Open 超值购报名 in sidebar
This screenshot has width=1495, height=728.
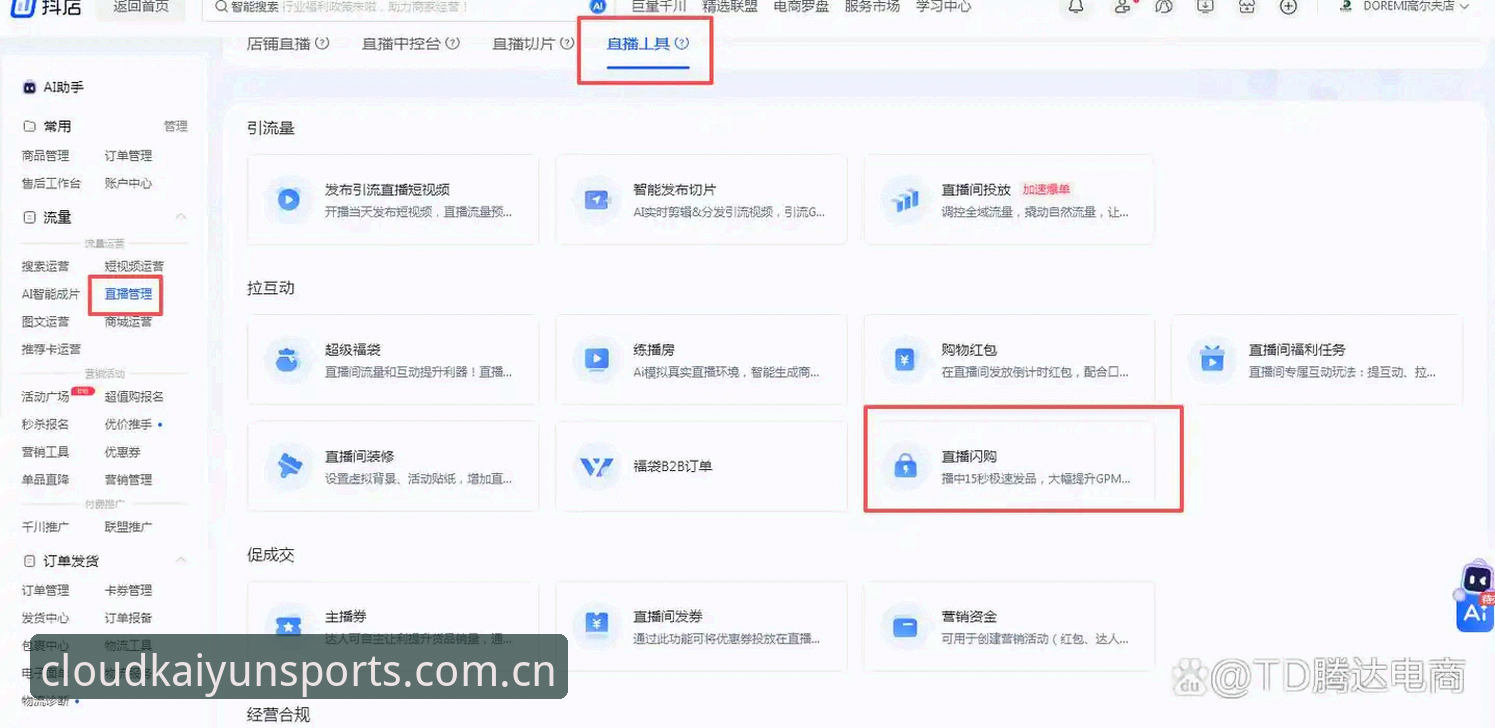(135, 397)
